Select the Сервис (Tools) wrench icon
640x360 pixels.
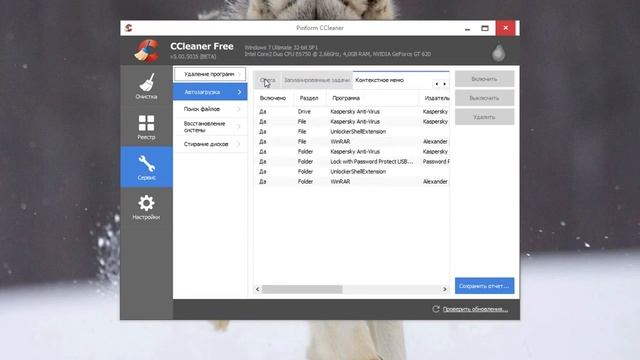(146, 163)
